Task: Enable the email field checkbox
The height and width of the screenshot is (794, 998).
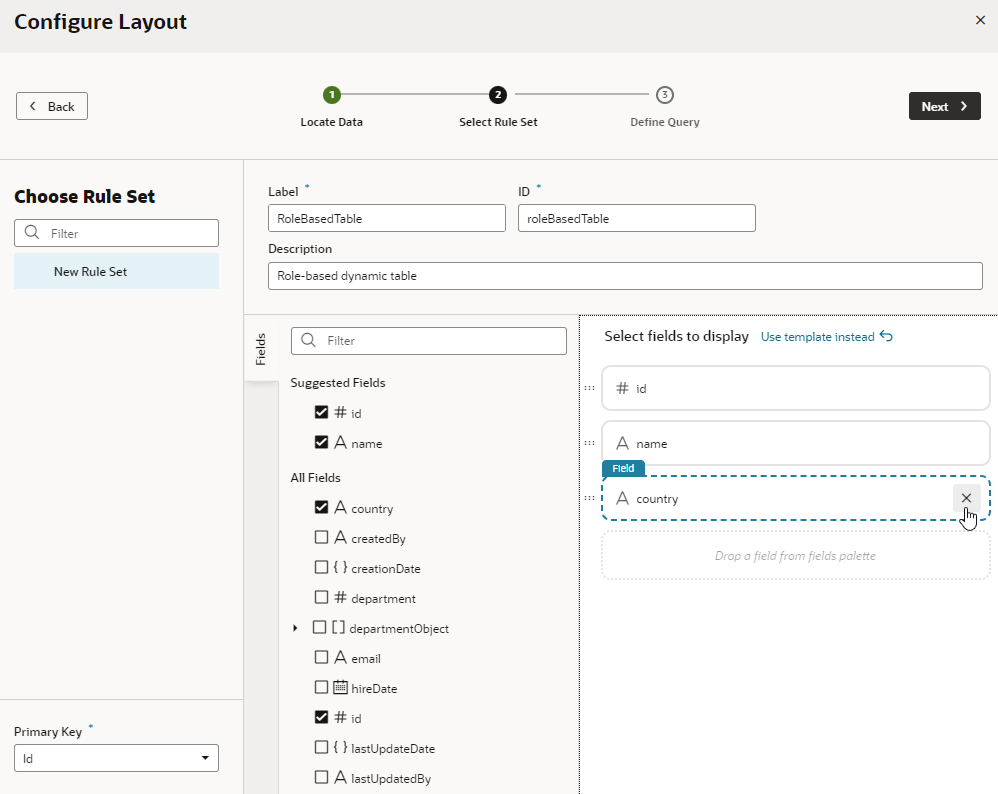Action: (321, 657)
